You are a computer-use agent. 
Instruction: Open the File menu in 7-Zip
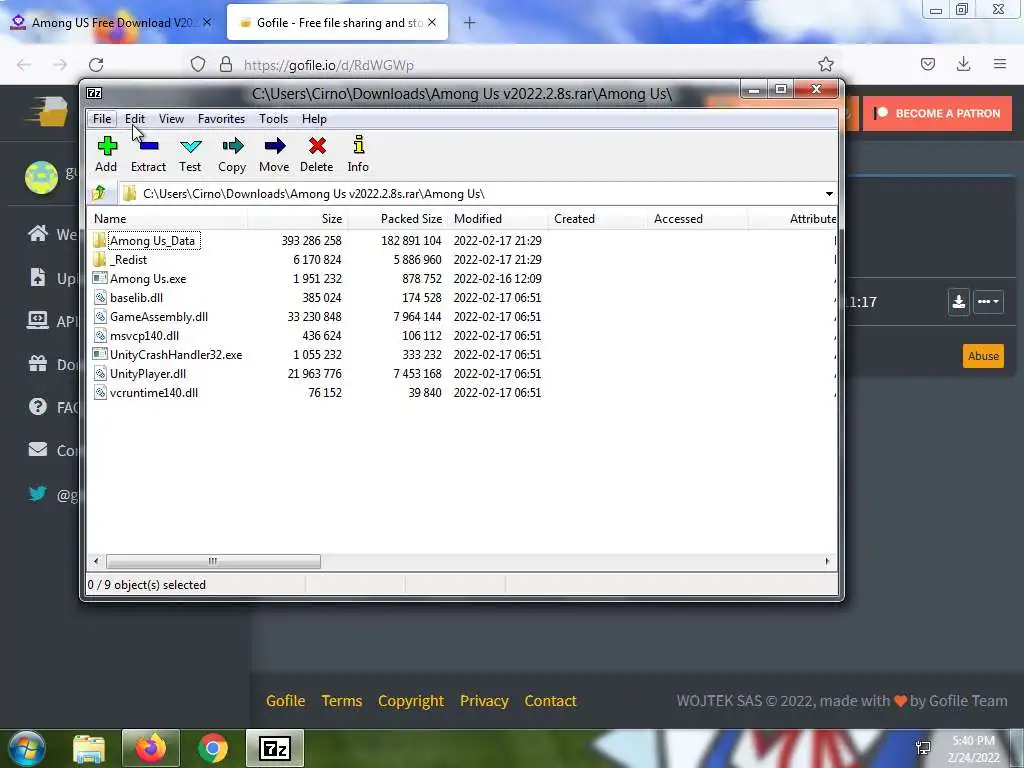coord(102,119)
